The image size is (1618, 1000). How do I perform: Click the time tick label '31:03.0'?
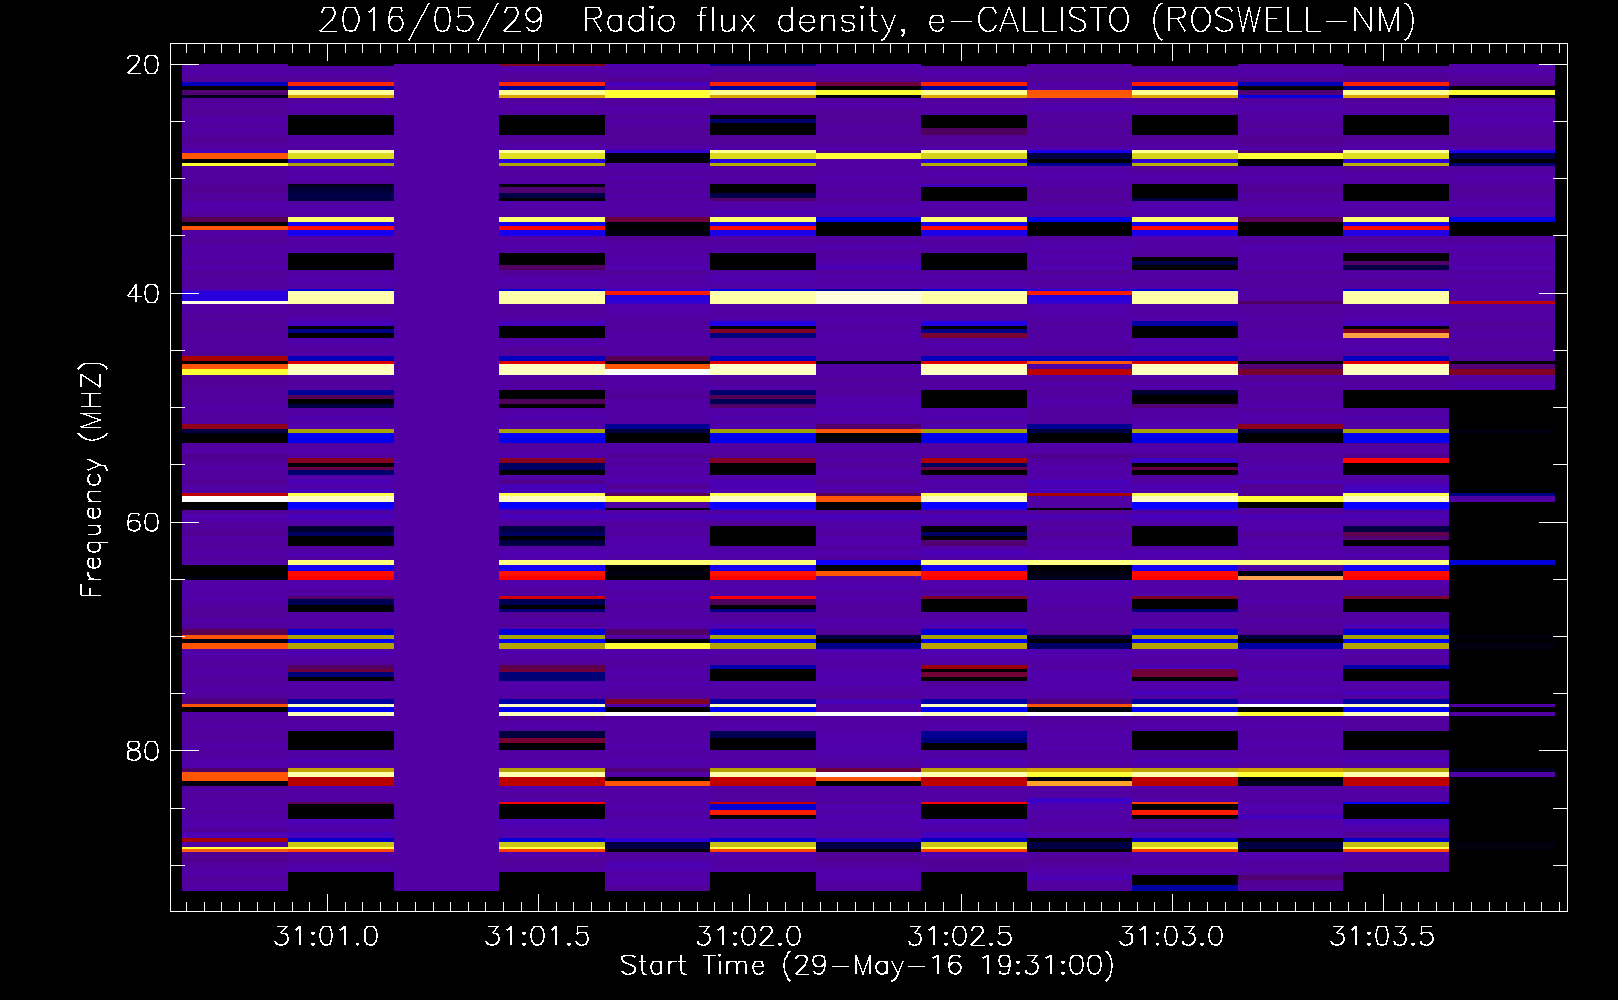(x=1171, y=936)
